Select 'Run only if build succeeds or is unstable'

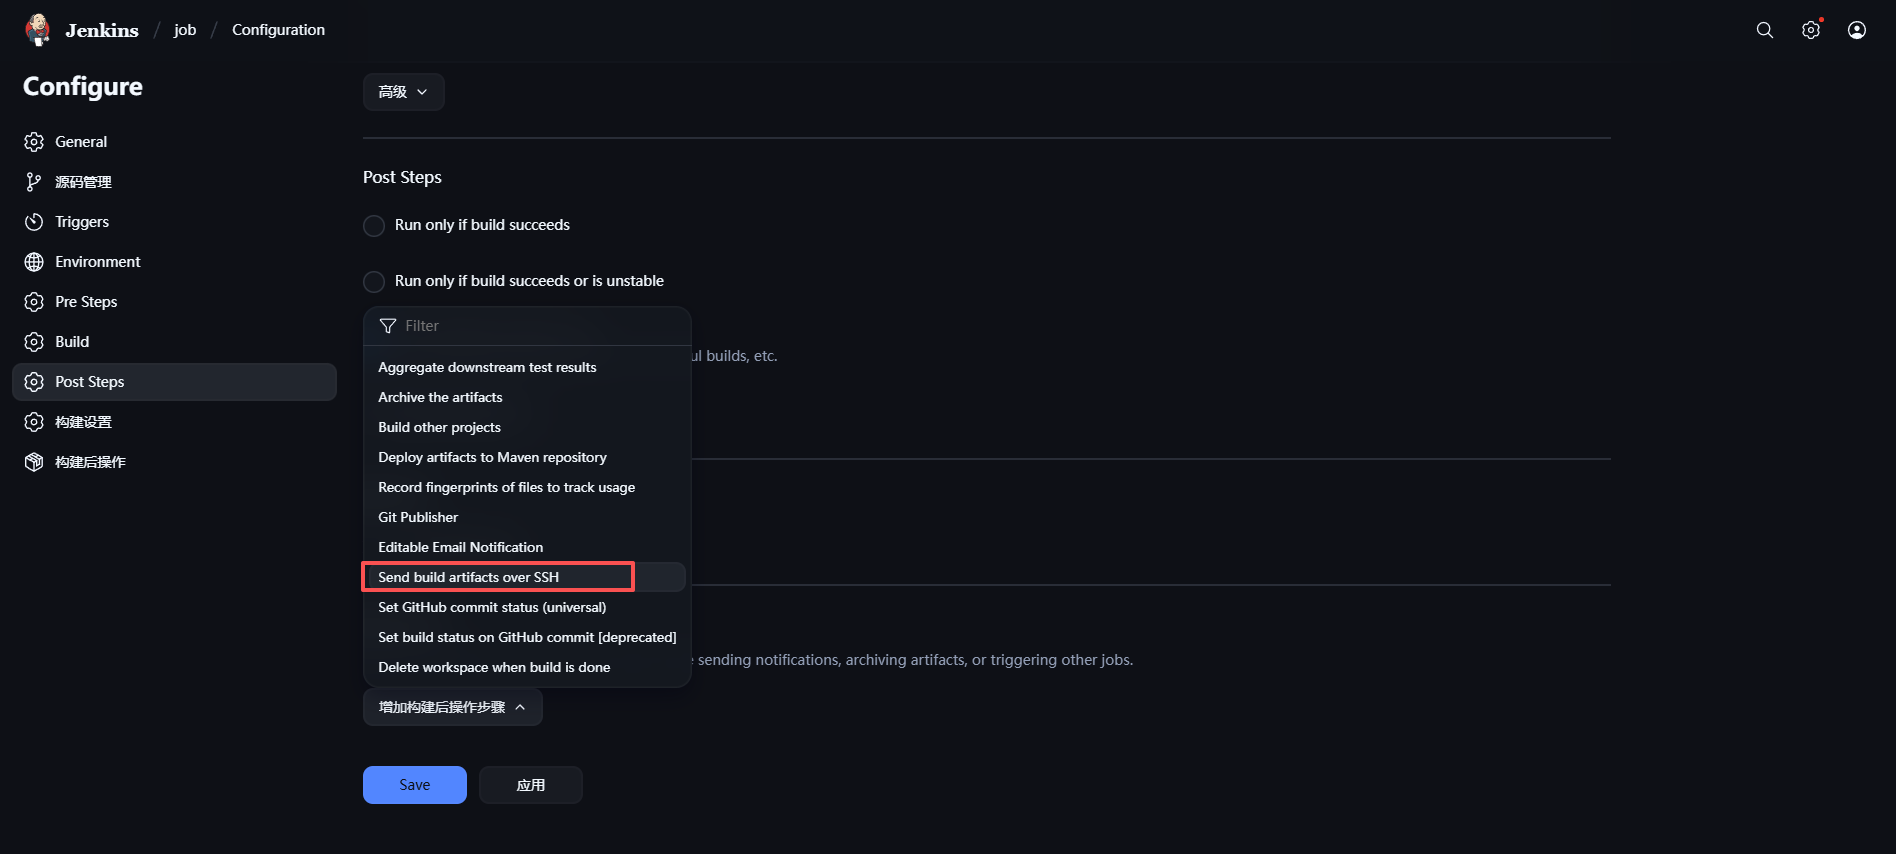click(x=374, y=282)
